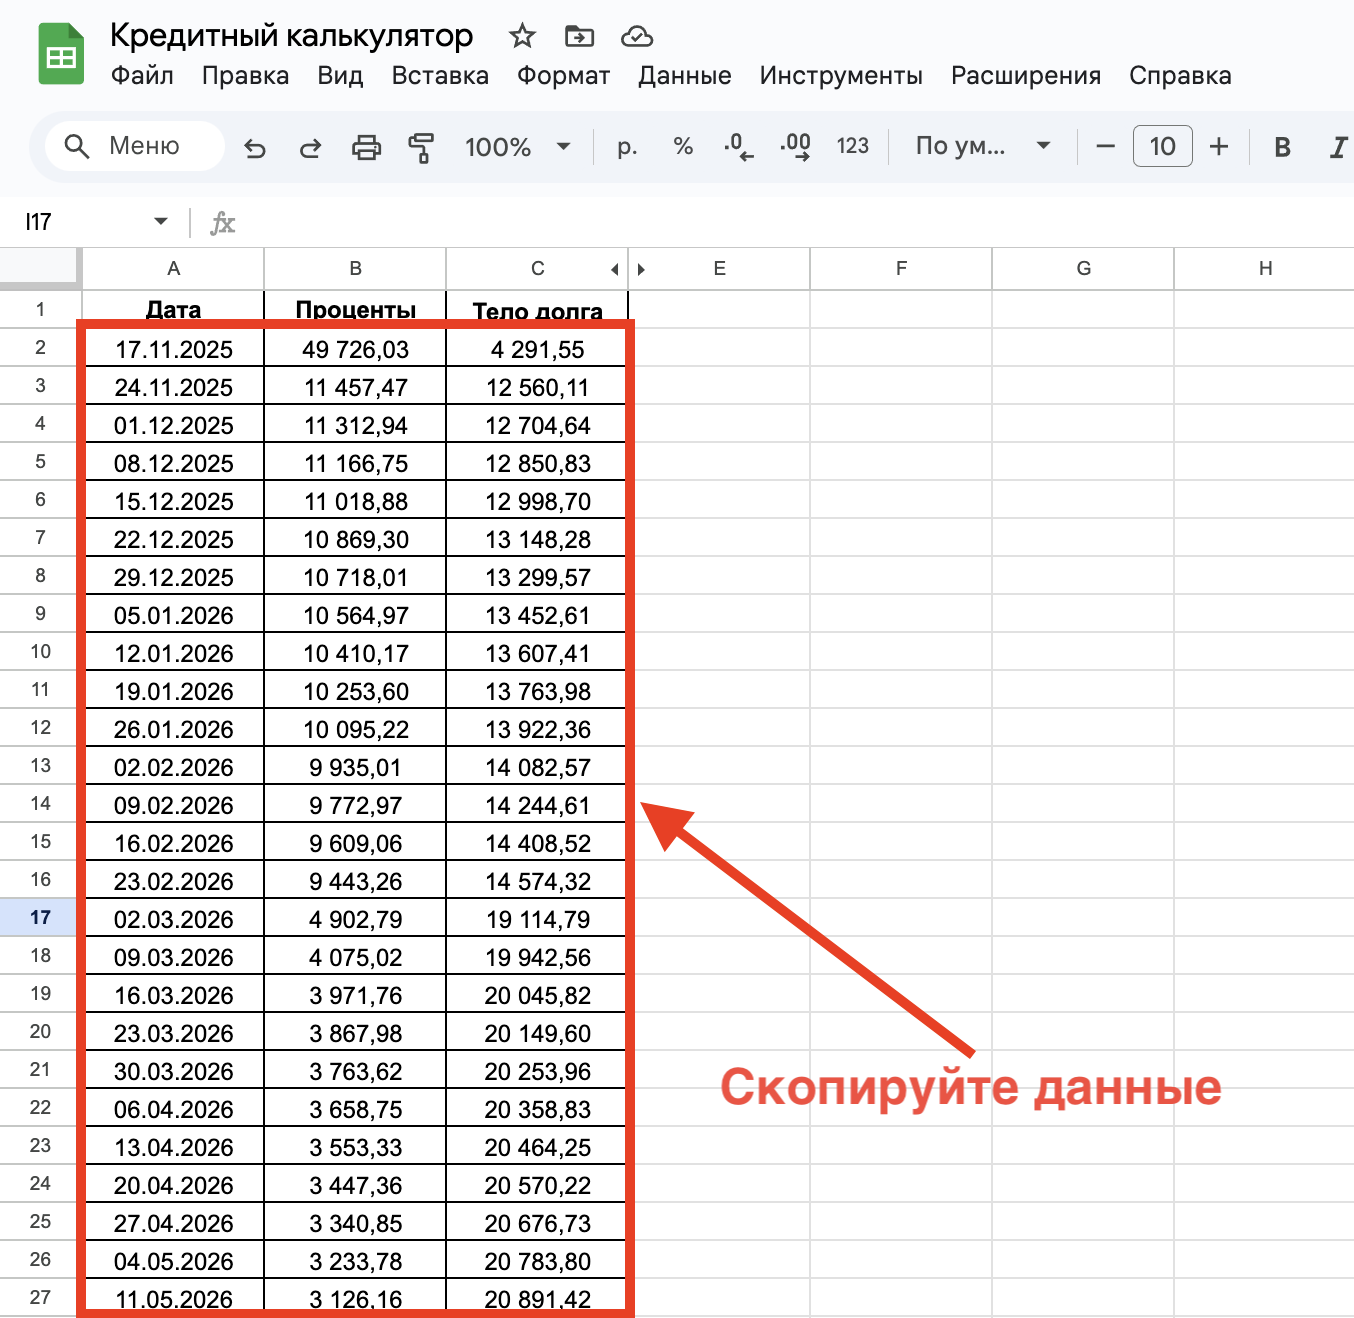
Task: Open the Google Sheets home logo
Action: point(61,55)
